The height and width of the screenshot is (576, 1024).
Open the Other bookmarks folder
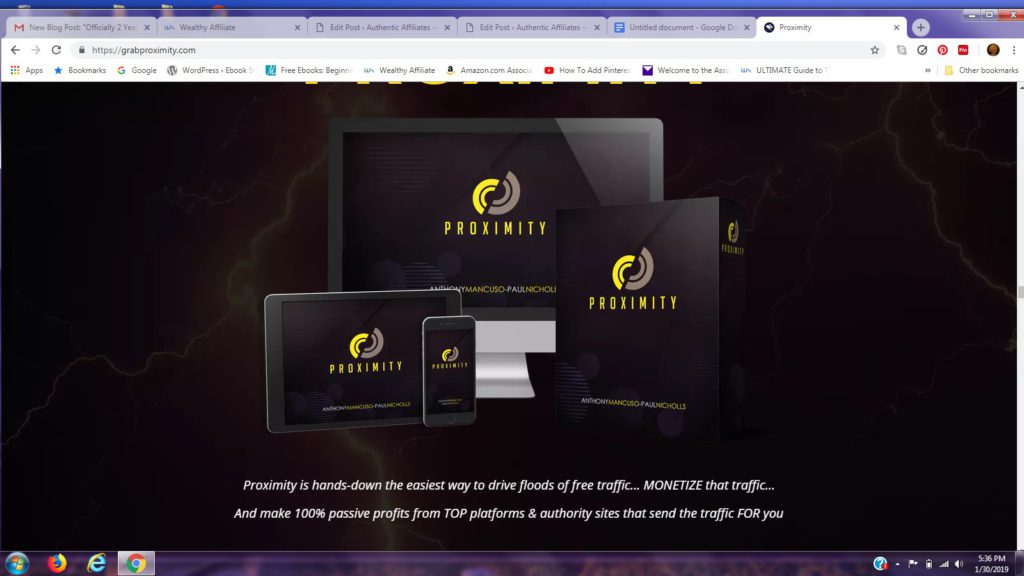tap(981, 70)
